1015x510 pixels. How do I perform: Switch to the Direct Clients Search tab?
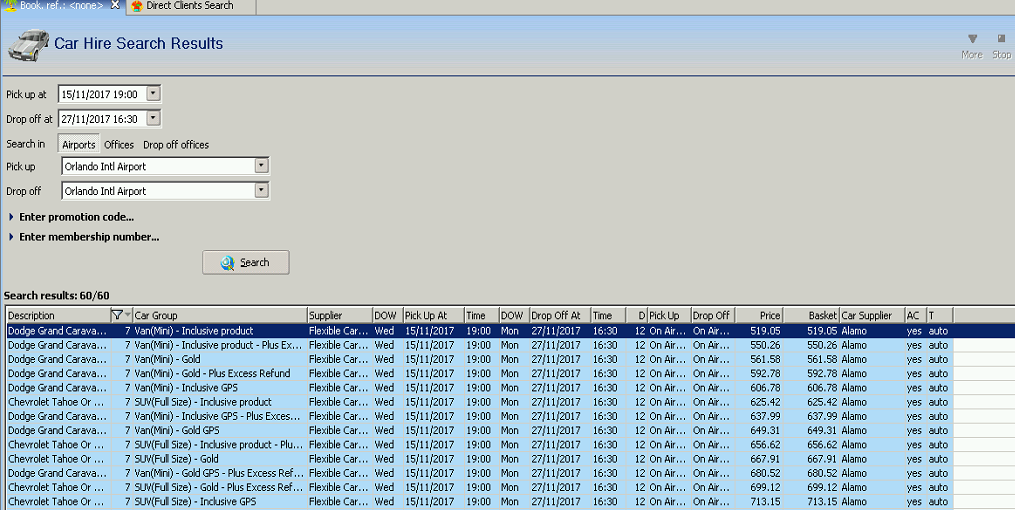190,6
